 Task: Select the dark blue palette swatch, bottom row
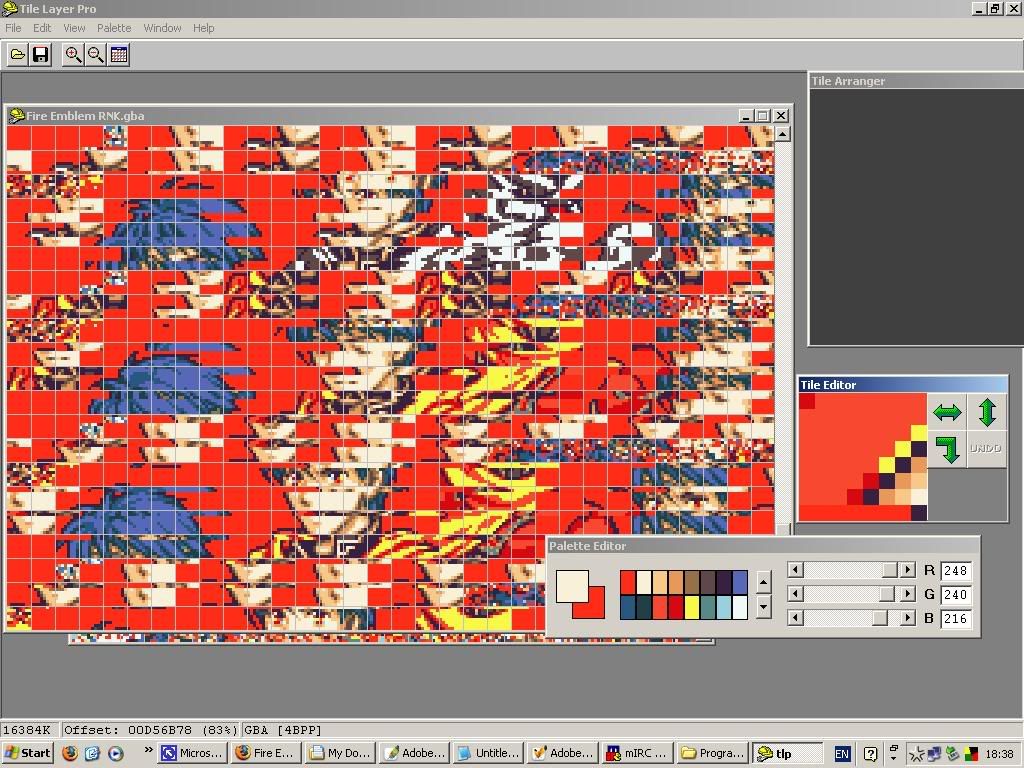pyautogui.click(x=628, y=607)
